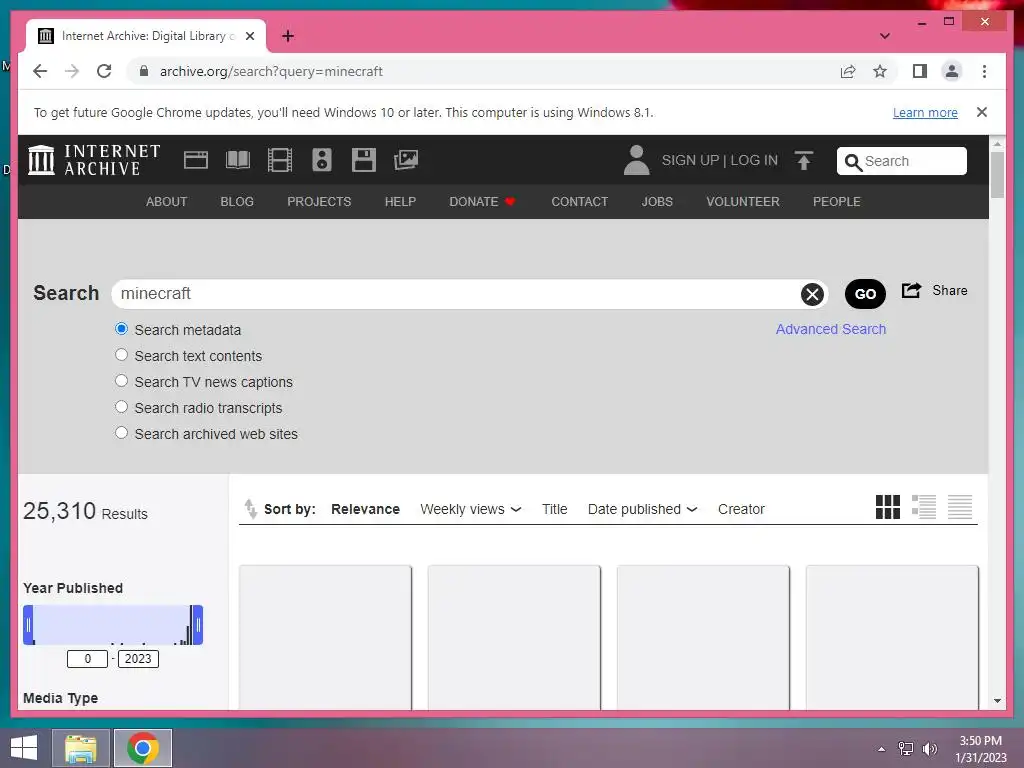
Task: Click the right year range slider handle
Action: click(198, 625)
